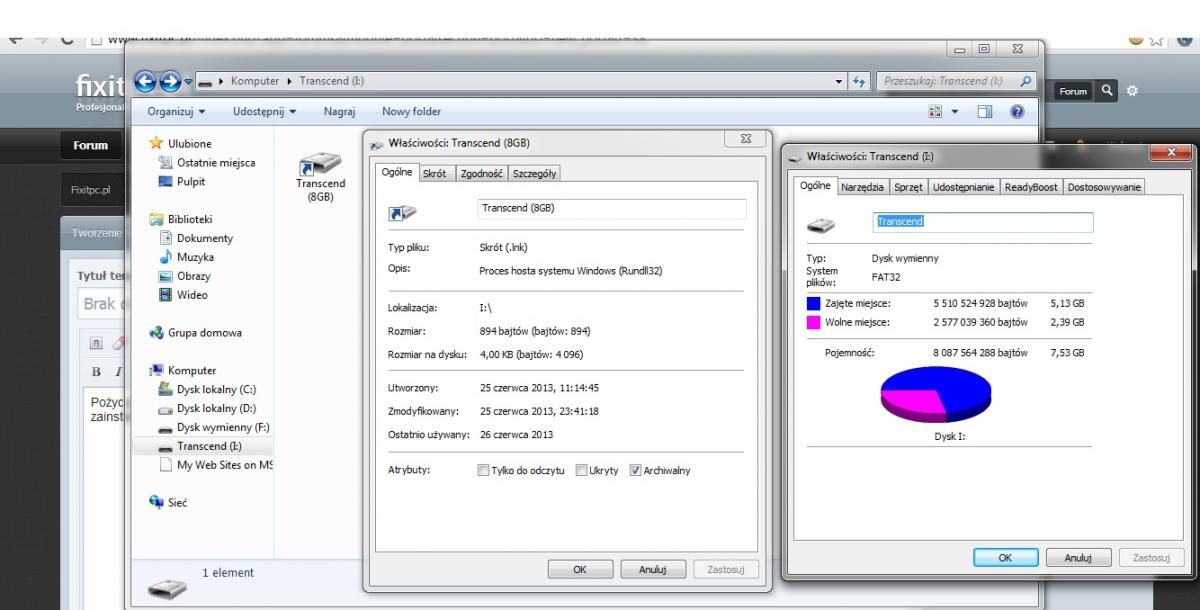Click Anuluj in Transcend (I:) properties
Screen dimensions: 1200x610
pos(1078,558)
